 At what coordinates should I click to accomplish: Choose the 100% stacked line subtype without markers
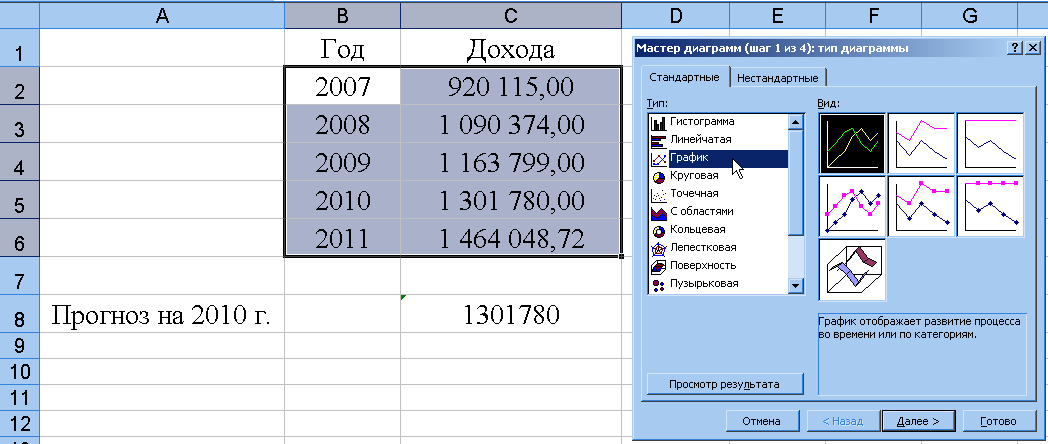(991, 144)
